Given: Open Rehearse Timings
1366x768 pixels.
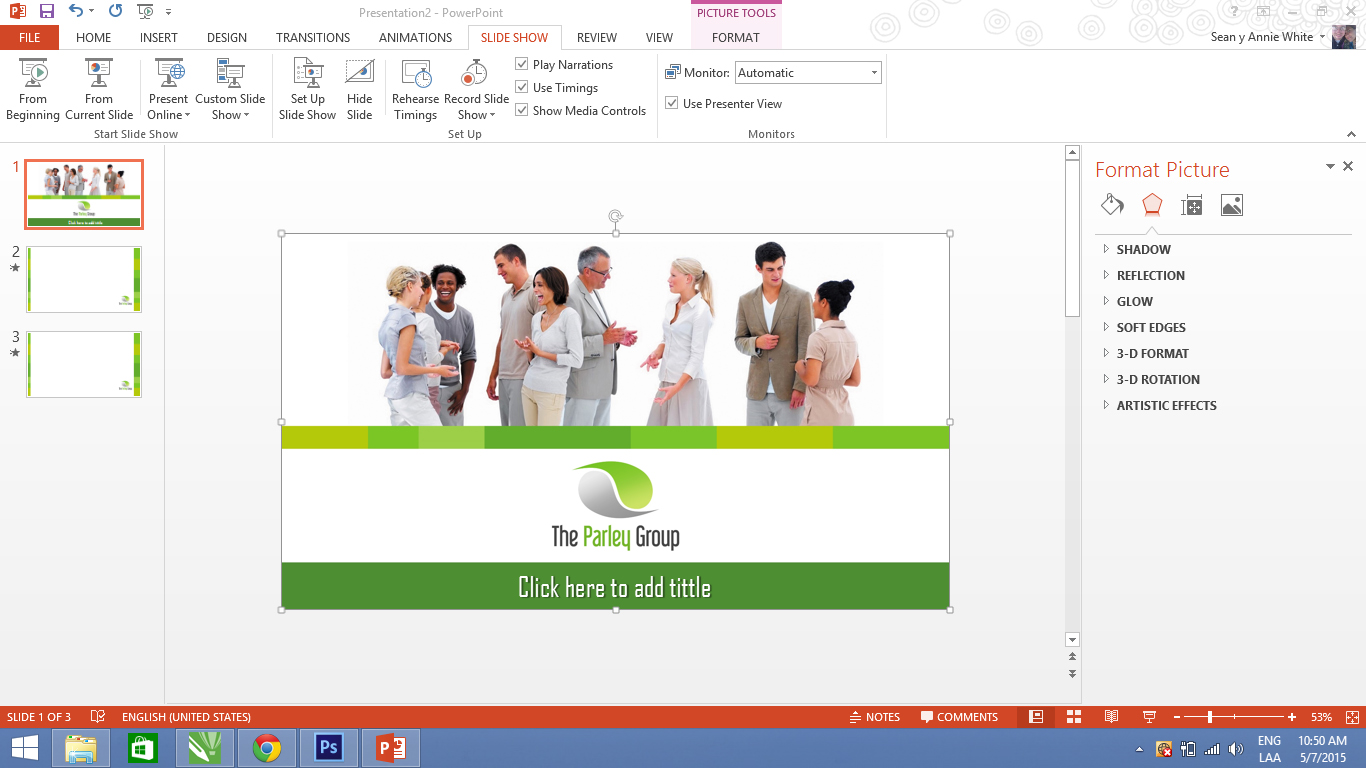Looking at the screenshot, I should click(x=415, y=88).
